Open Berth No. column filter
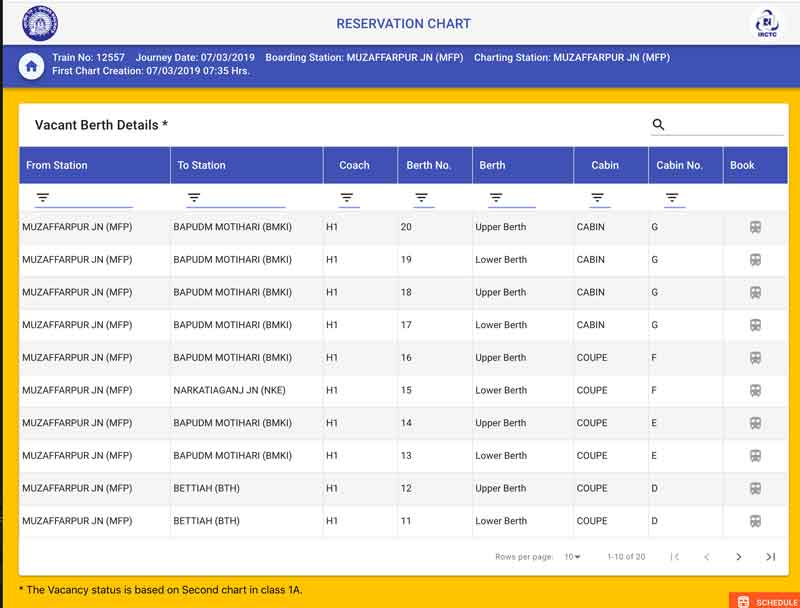Screen dimensions: 800x608 423,198
